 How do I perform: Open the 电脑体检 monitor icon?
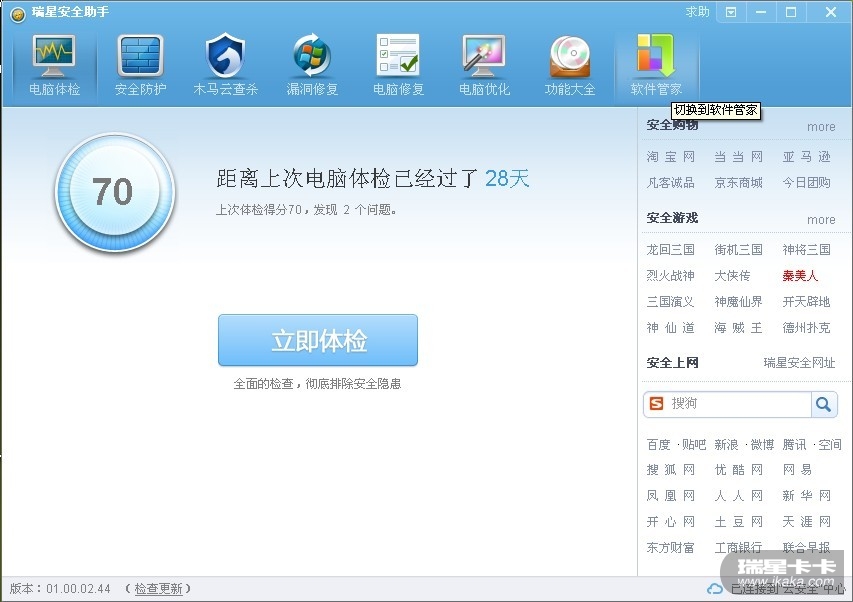(54, 55)
